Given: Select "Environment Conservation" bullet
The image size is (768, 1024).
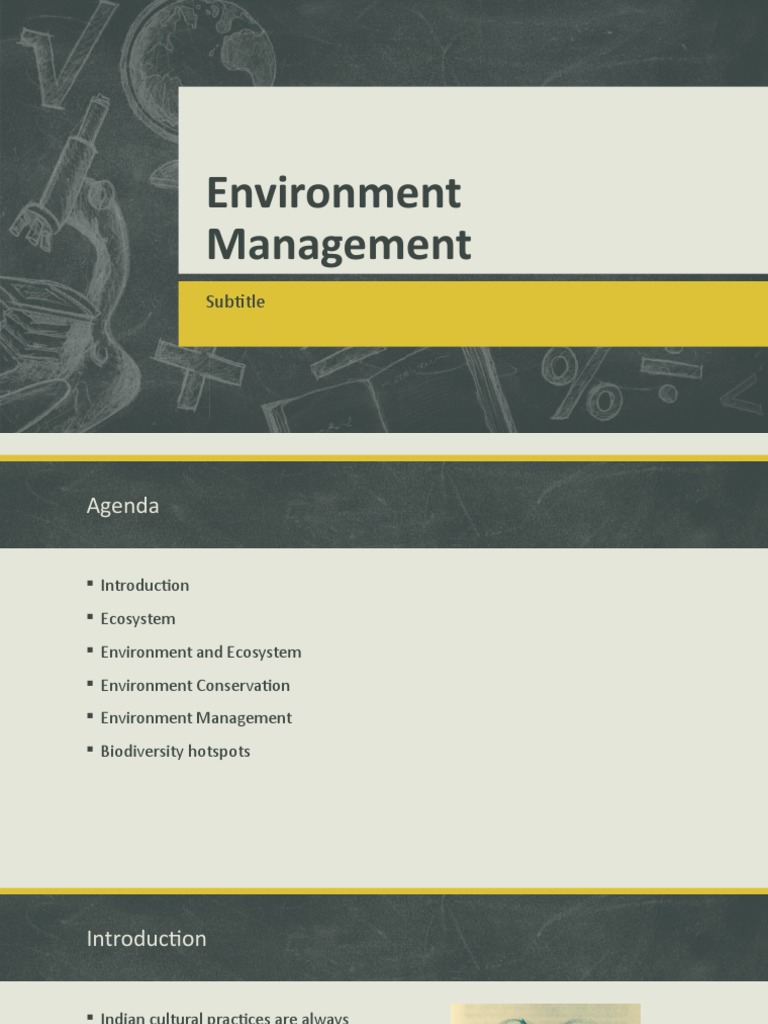Looking at the screenshot, I should pos(195,685).
